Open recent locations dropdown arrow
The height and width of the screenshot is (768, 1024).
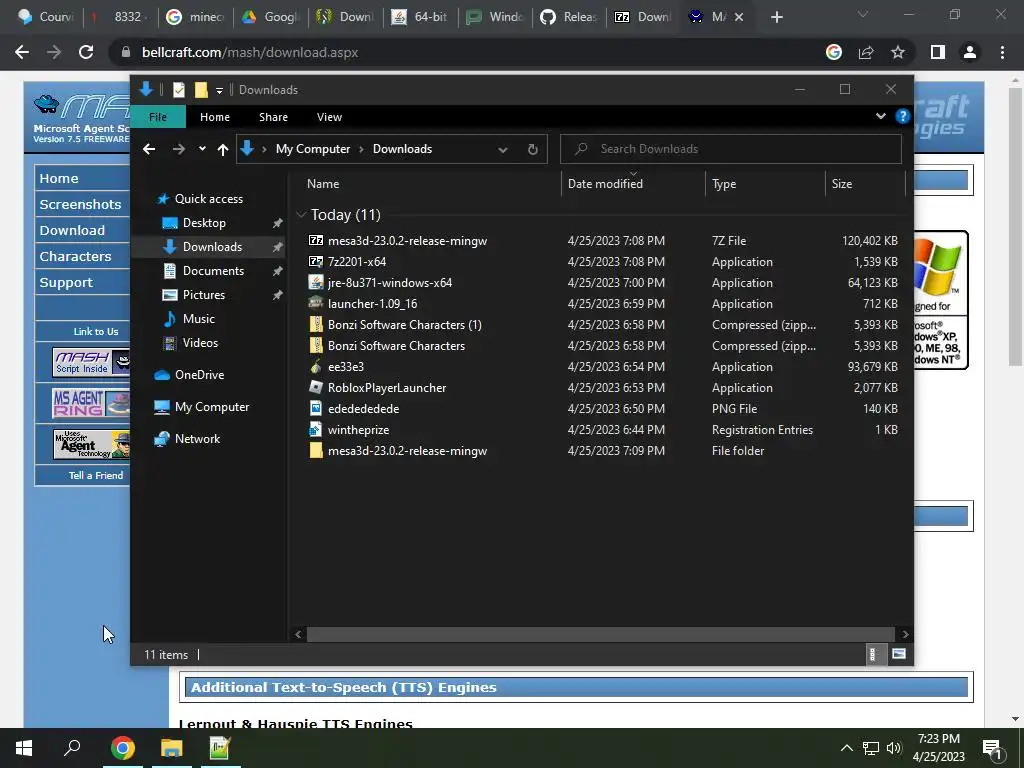(202, 149)
